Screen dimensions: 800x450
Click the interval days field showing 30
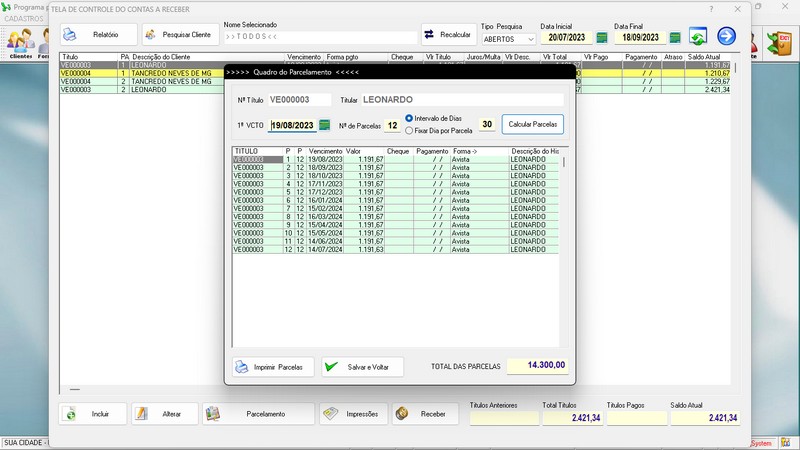(487, 125)
